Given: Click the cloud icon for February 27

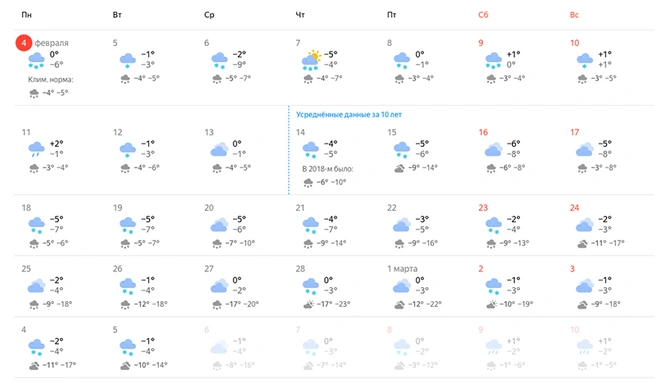Looking at the screenshot, I should click(220, 286).
